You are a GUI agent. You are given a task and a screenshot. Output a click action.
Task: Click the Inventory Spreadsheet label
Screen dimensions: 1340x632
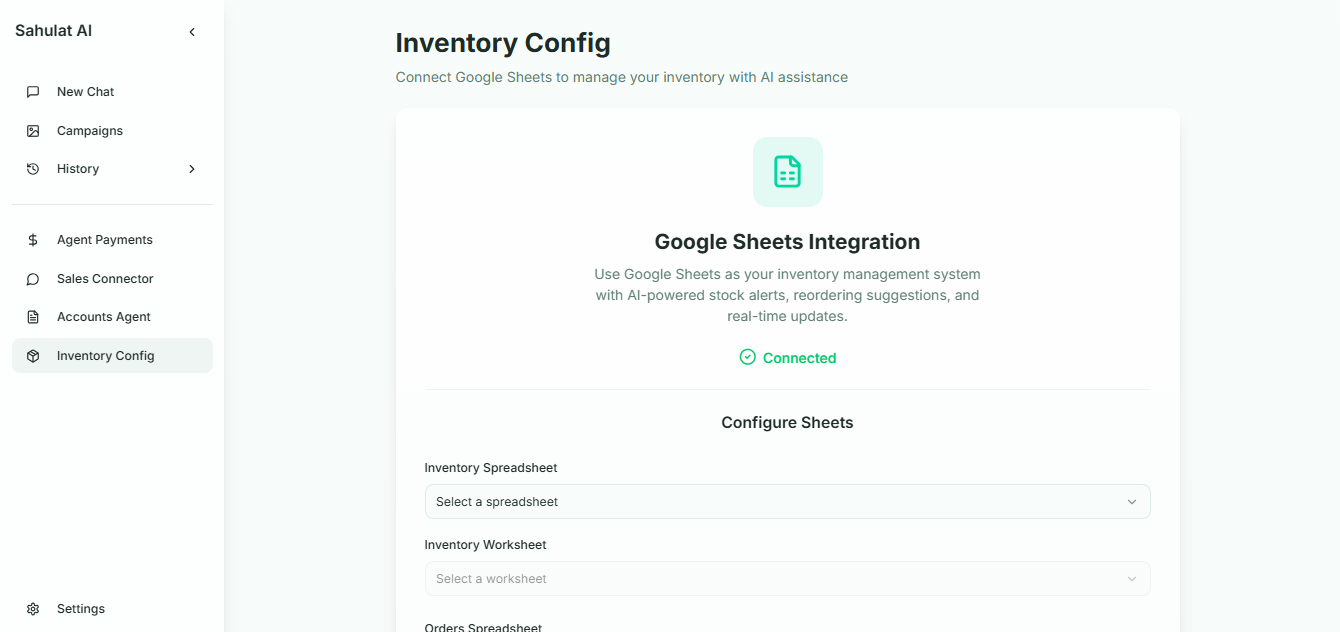491,468
